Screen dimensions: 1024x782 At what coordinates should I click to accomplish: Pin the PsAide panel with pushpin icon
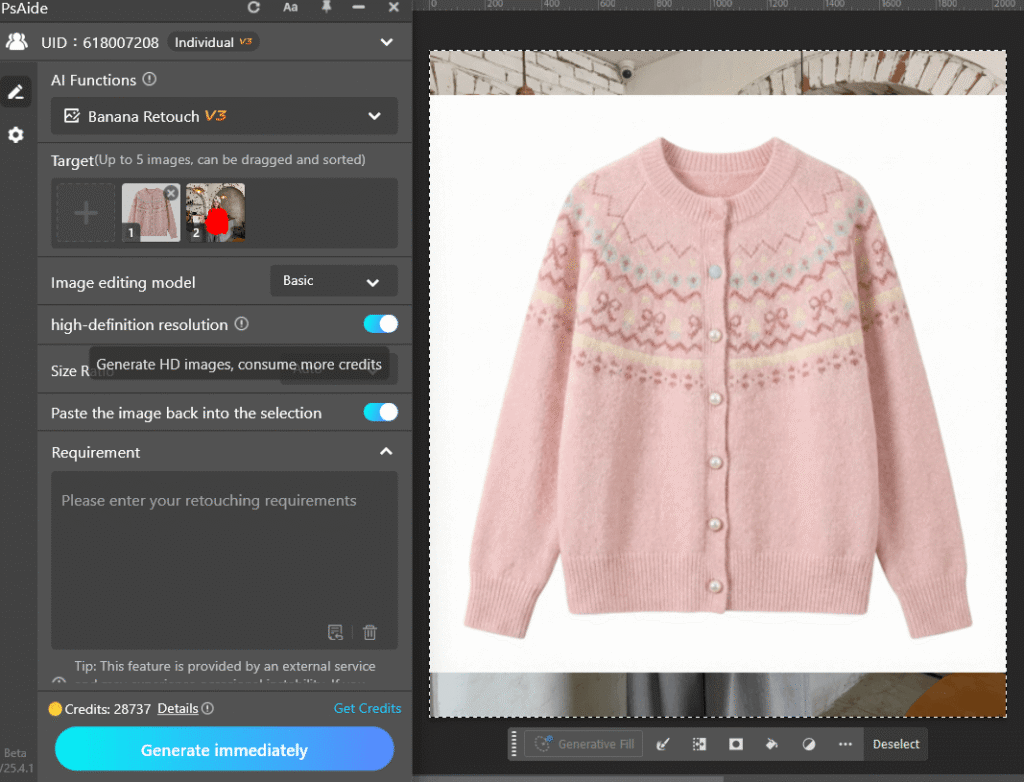[325, 8]
